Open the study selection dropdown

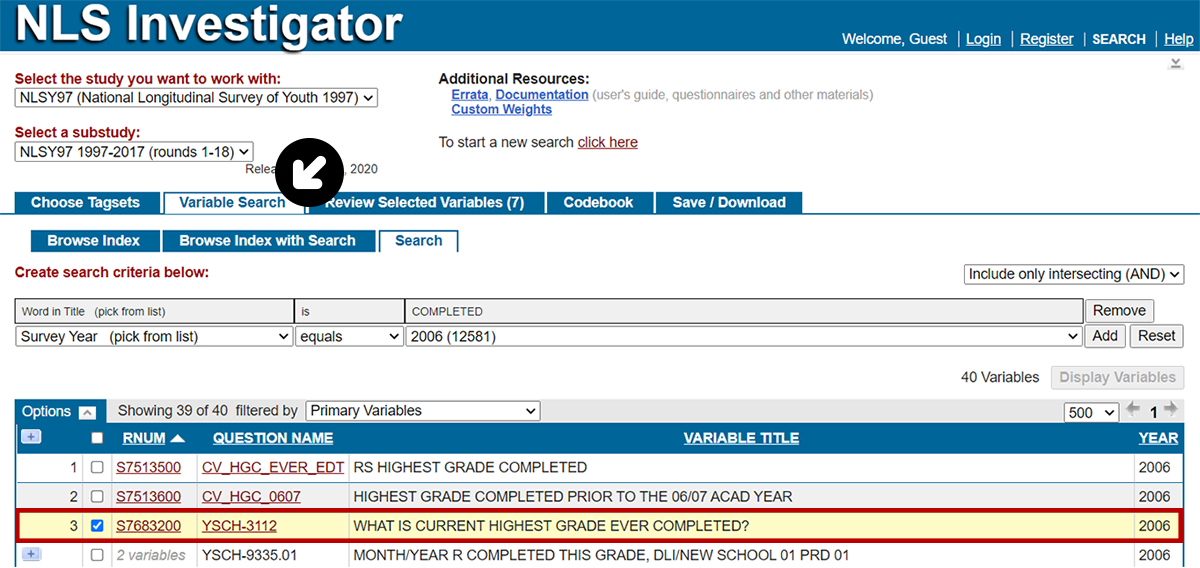tap(196, 98)
